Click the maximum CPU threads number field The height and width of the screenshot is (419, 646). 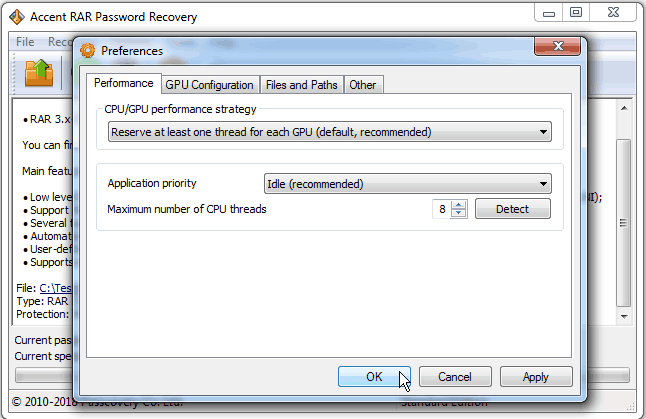442,209
